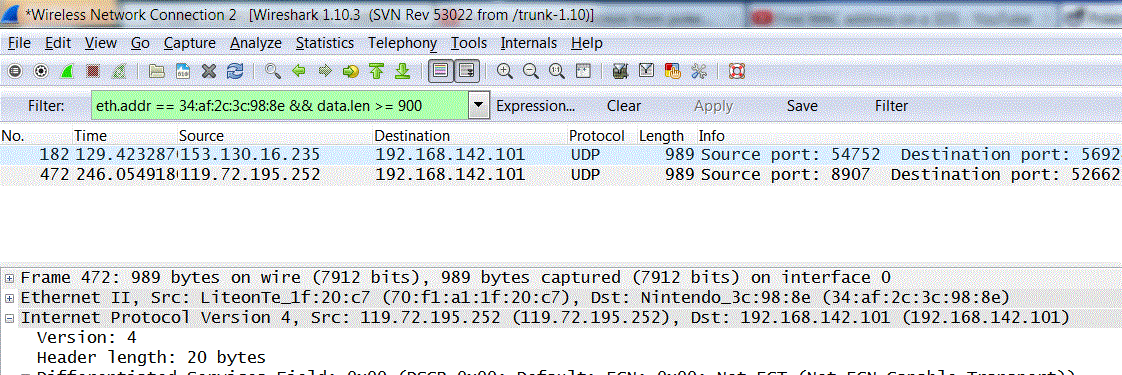The image size is (1122, 375).
Task: Open the Help menu
Action: [x=587, y=43]
